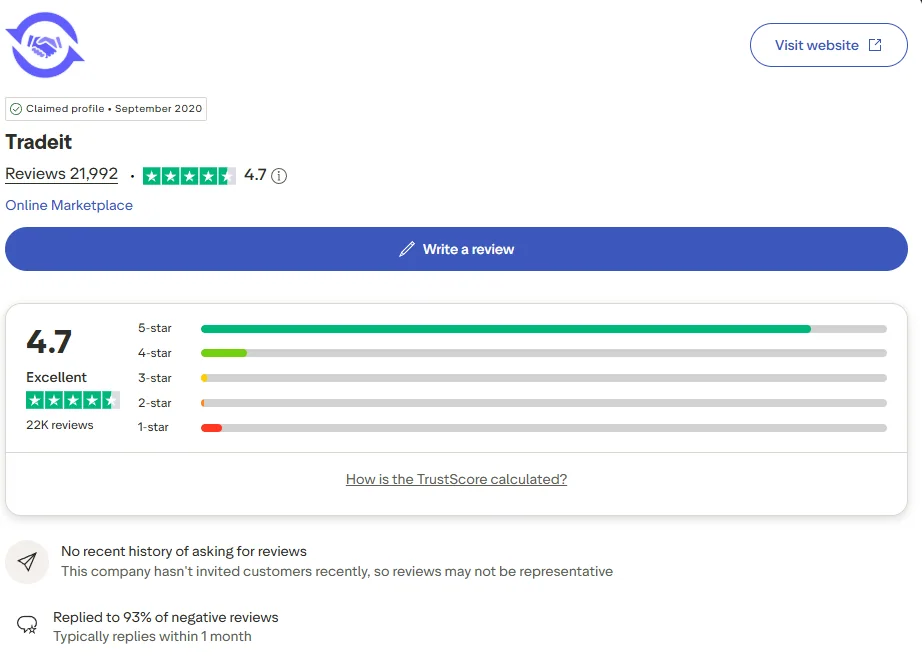This screenshot has width=922, height=657.
Task: Open the Online Marketplace category link
Action: (69, 205)
